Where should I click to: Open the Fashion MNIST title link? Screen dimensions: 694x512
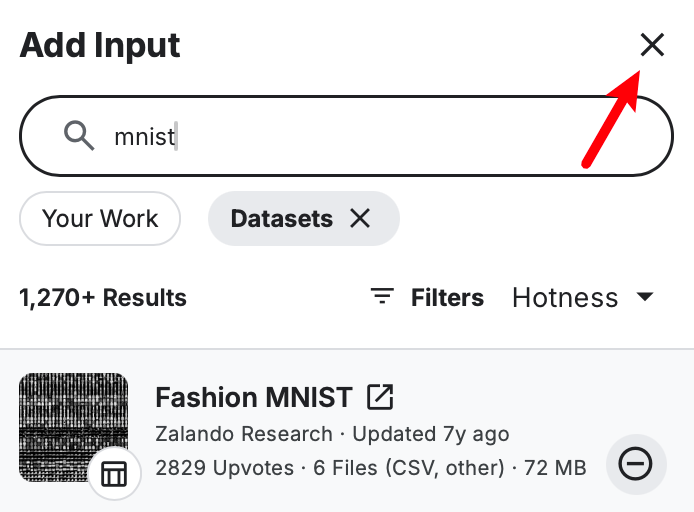pos(254,397)
